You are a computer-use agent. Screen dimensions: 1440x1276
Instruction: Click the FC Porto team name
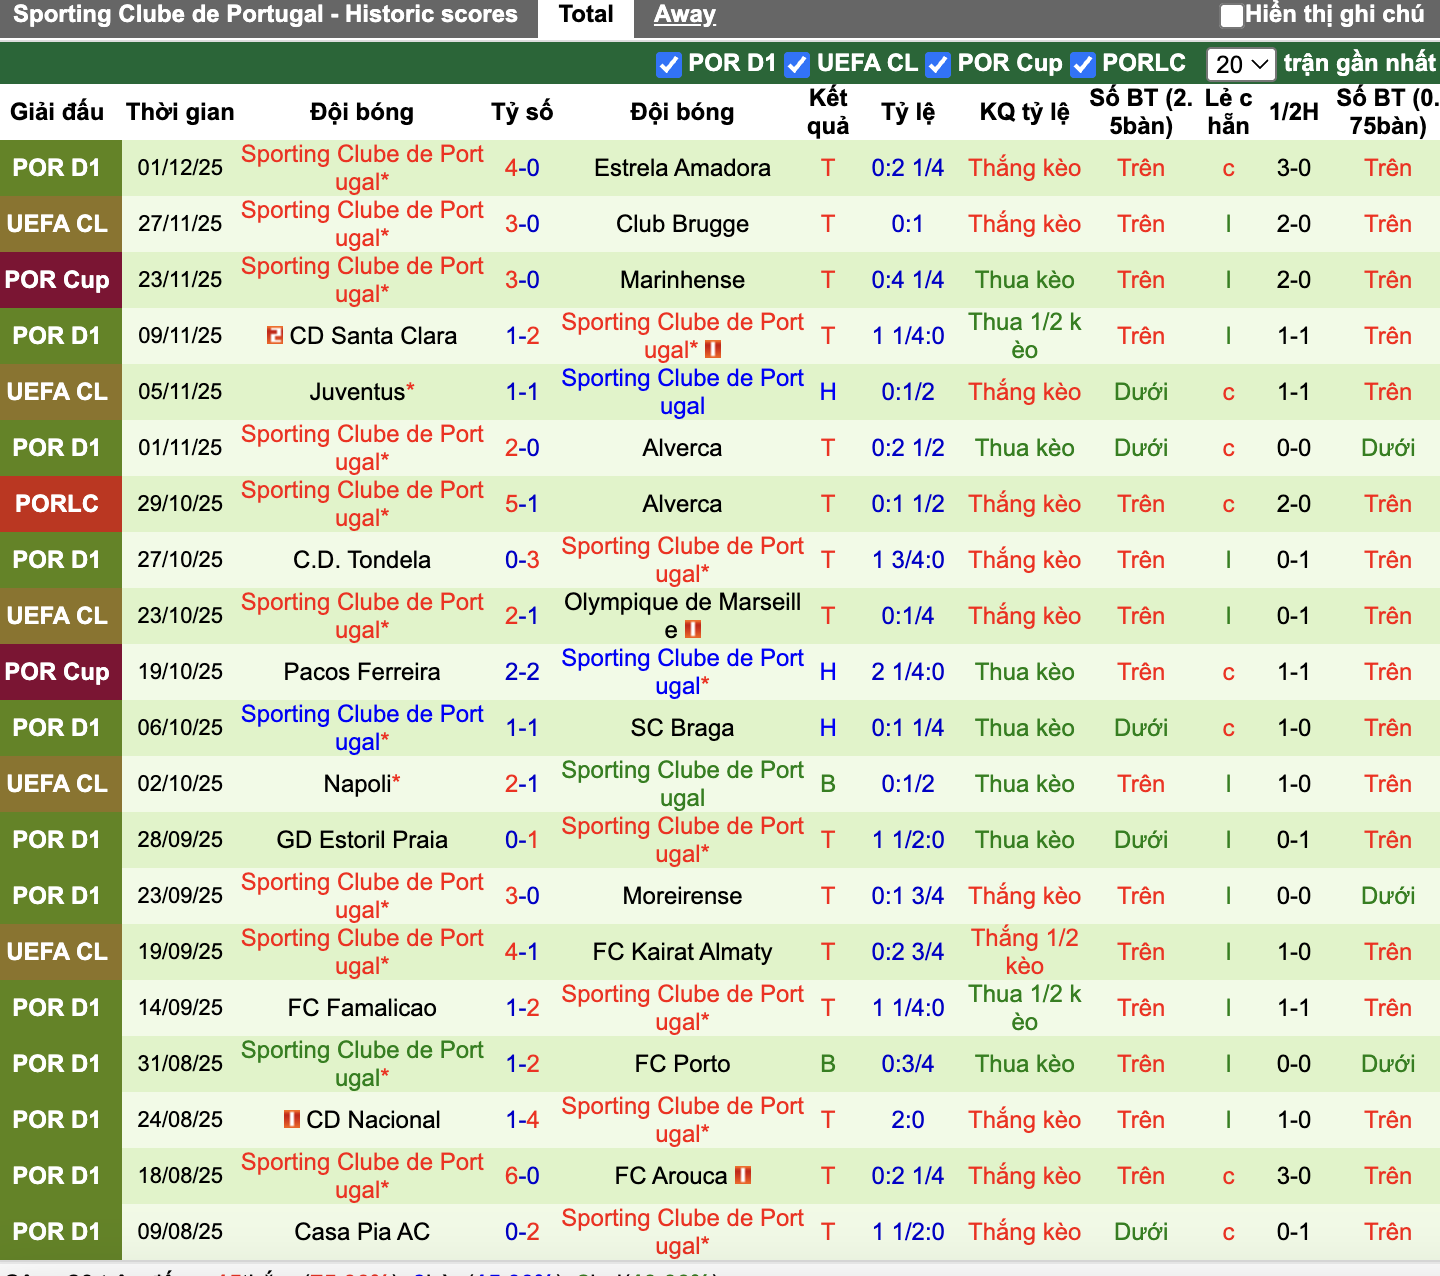(682, 1064)
